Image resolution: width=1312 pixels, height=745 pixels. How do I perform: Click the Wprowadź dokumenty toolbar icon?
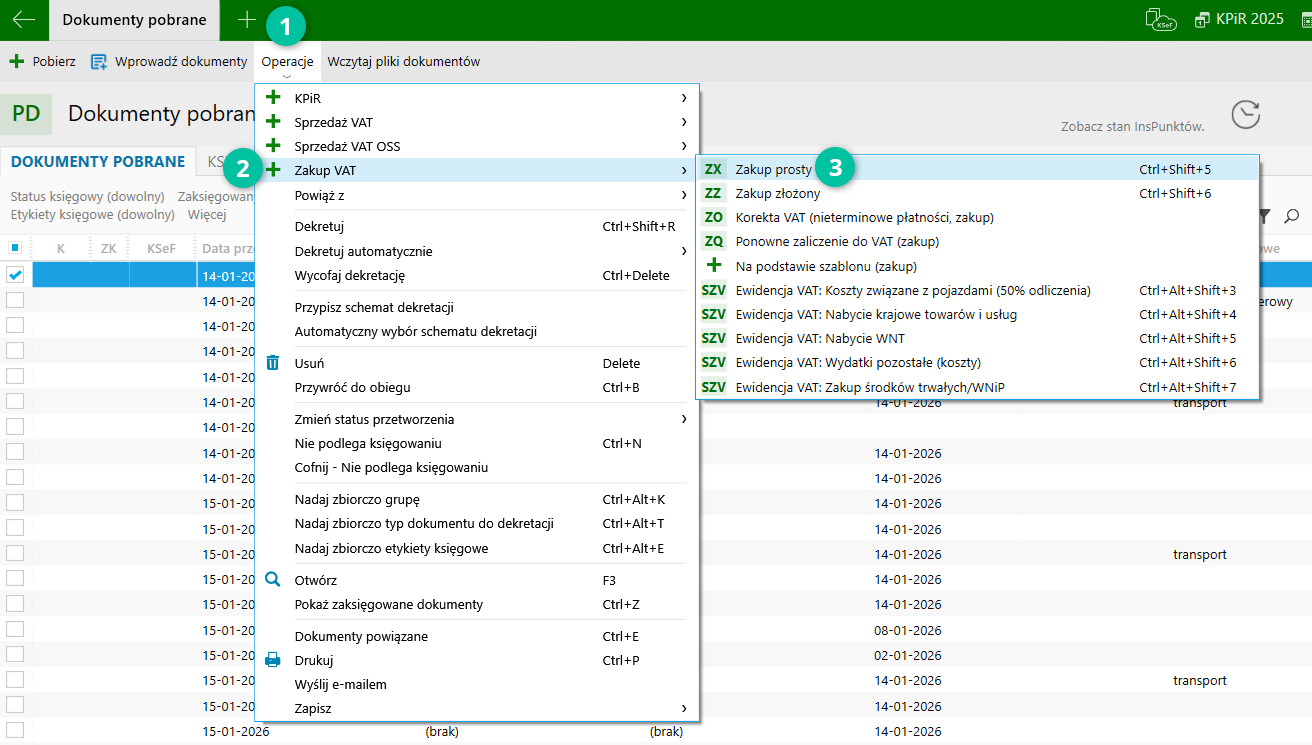point(99,62)
